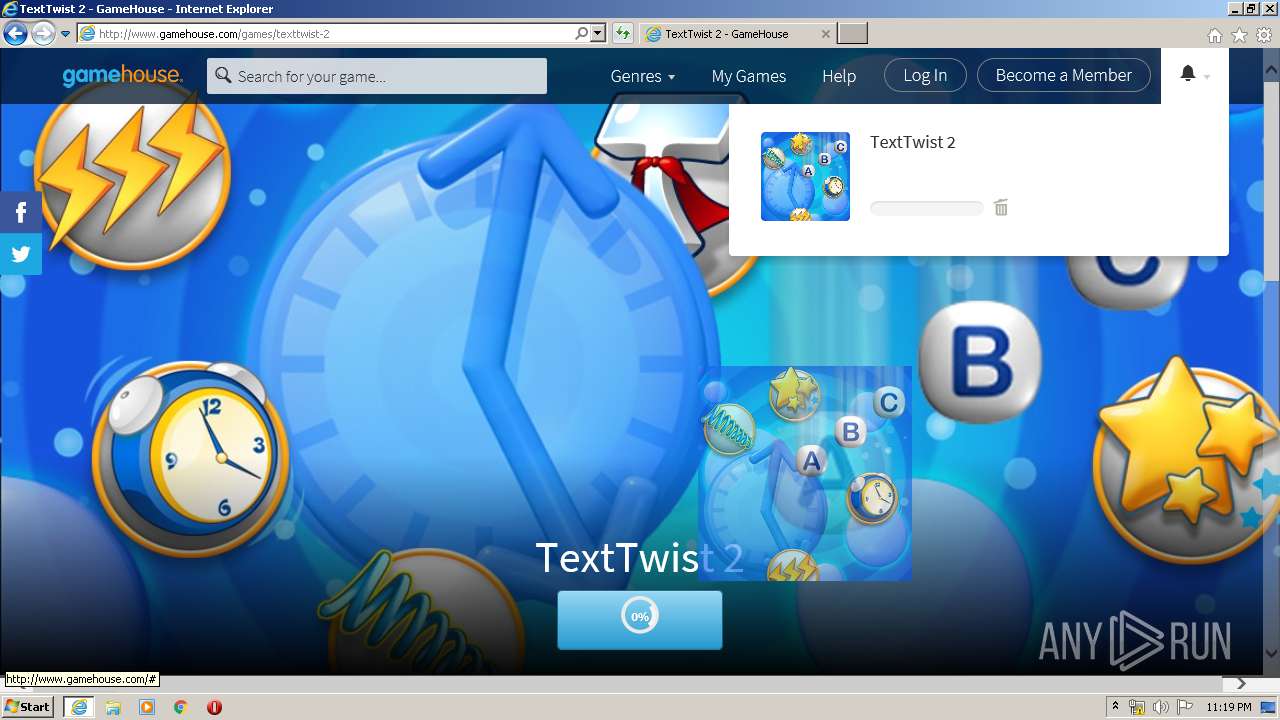Click the GameHouse logo
The height and width of the screenshot is (720, 1280).
122,76
